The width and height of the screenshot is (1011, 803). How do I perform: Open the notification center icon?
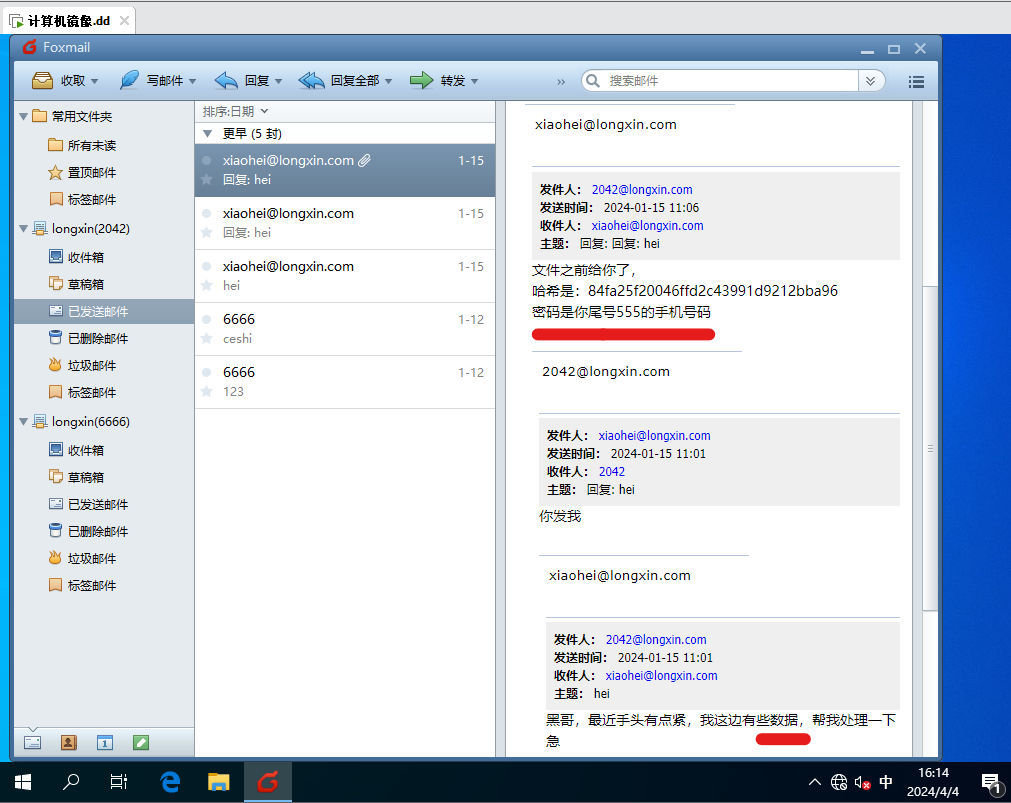coord(990,783)
